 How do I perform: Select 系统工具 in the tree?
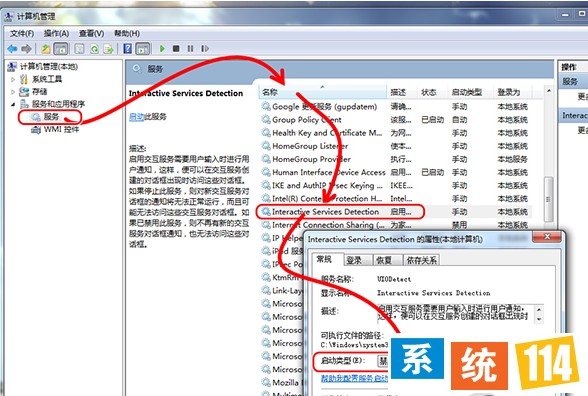[x=47, y=79]
